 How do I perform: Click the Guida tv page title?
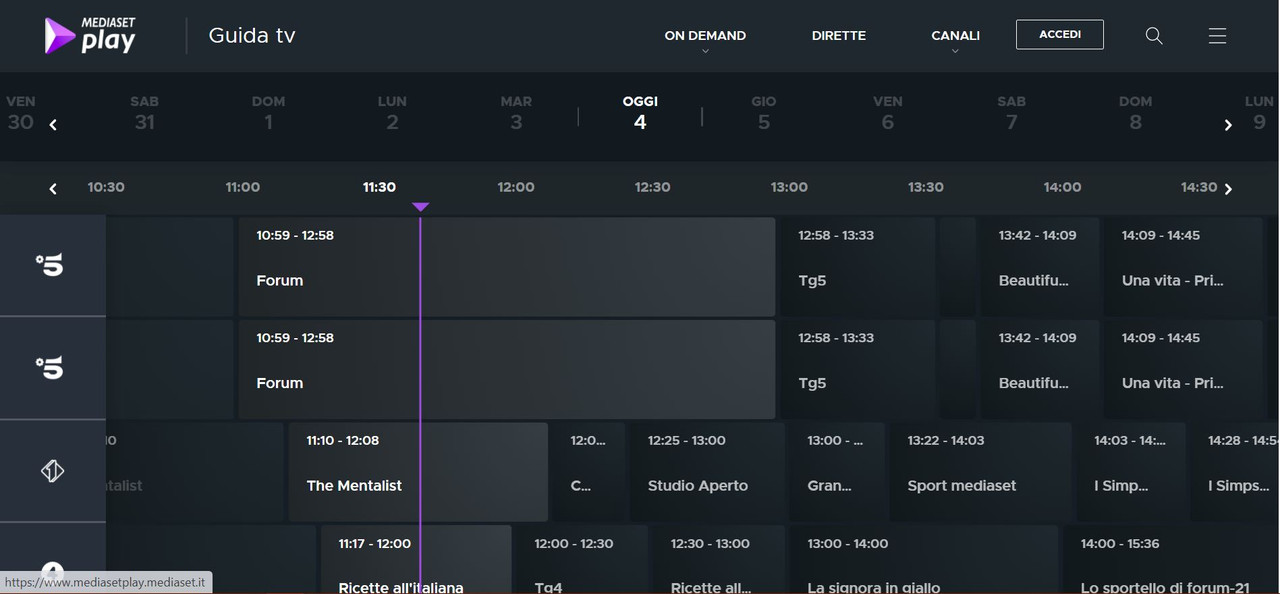coord(252,35)
